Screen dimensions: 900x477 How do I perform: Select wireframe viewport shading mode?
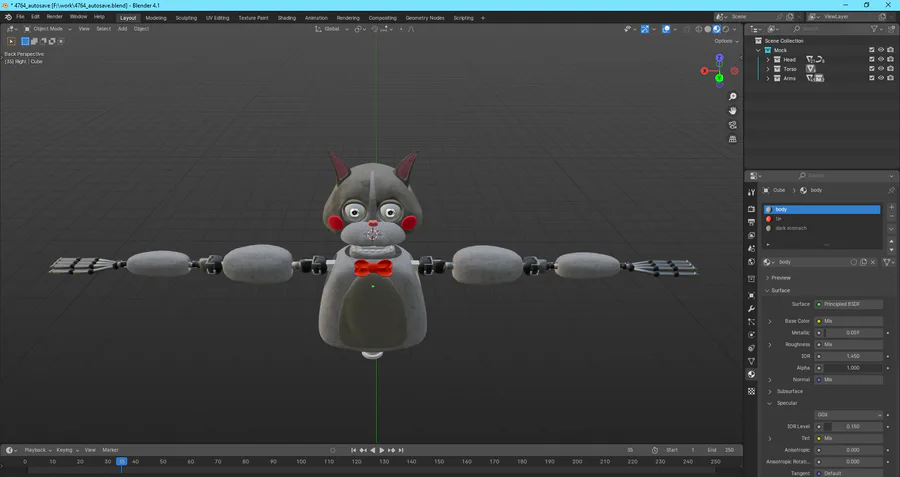coord(699,29)
